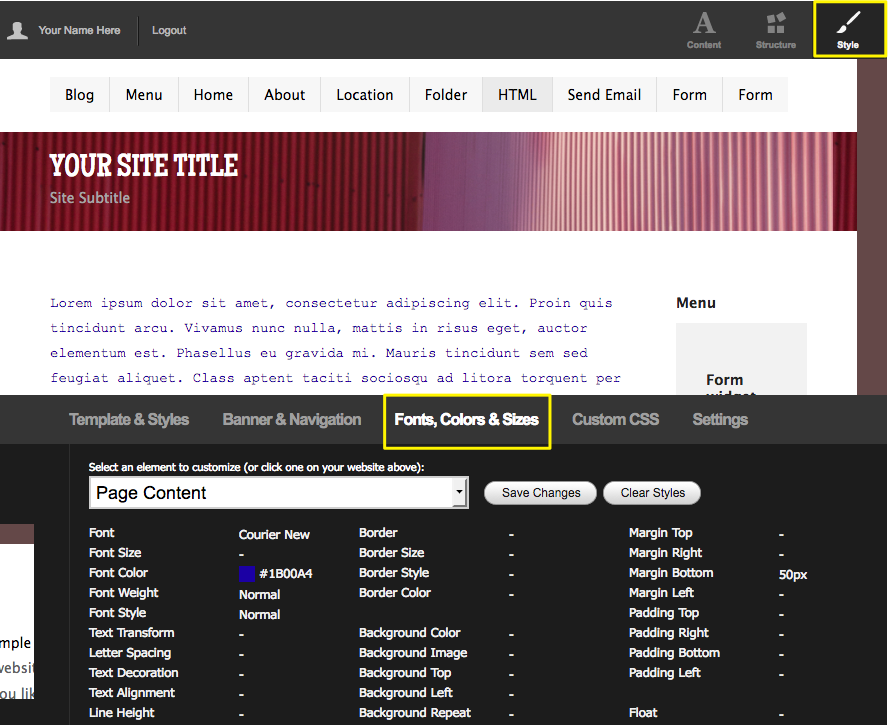
Task: Switch to Template & Styles tab
Action: 129,420
